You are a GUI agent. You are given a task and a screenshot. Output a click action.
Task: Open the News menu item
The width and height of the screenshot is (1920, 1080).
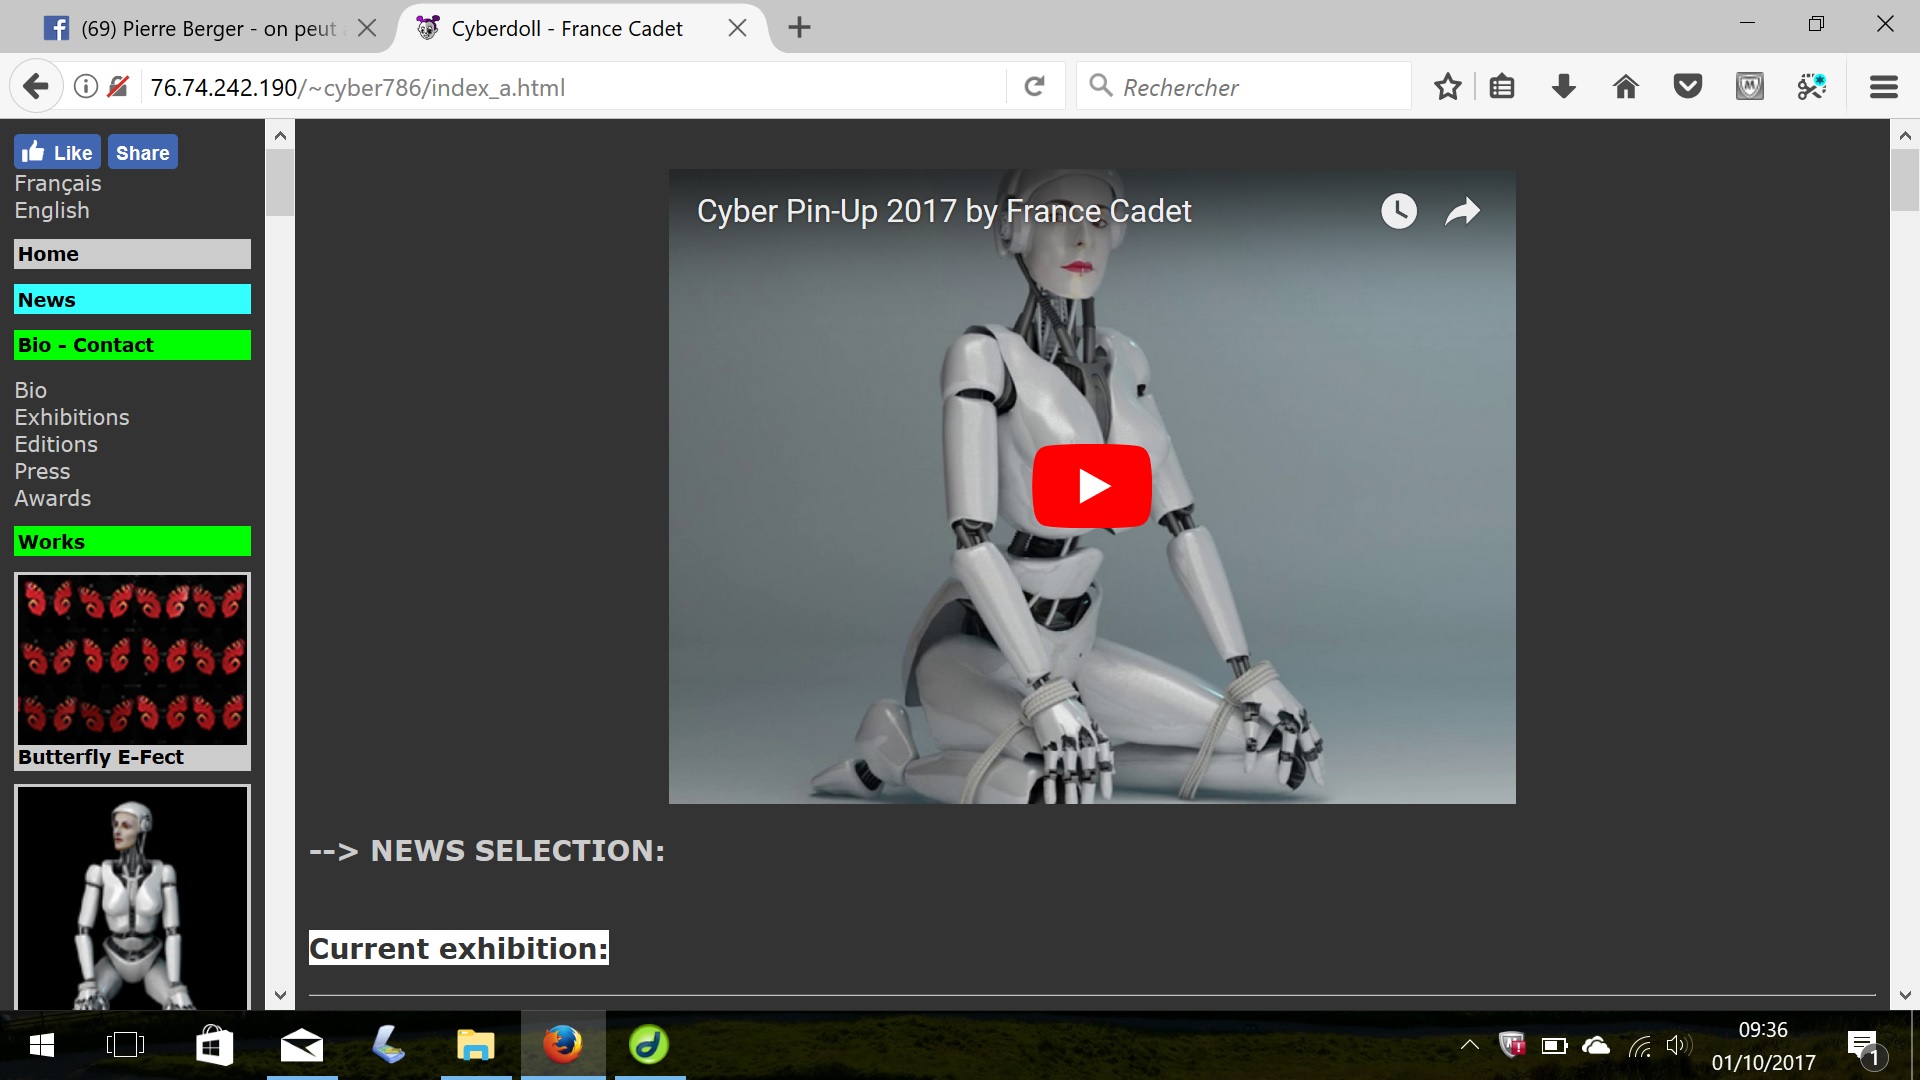click(x=132, y=300)
